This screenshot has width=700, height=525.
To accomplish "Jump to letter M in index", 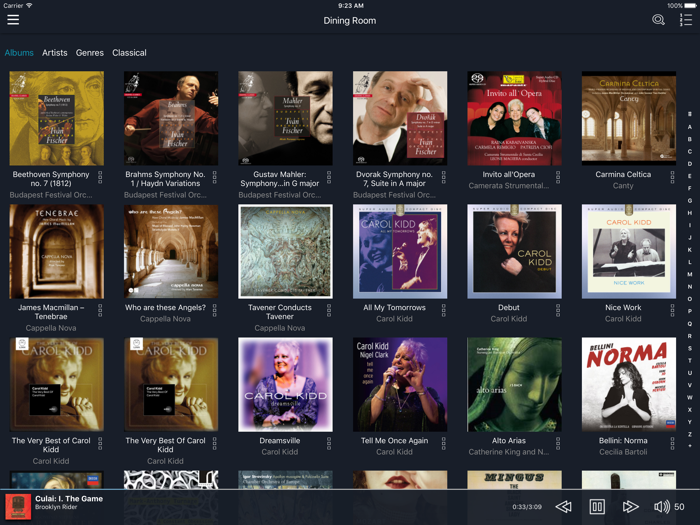I will click(x=690, y=274).
